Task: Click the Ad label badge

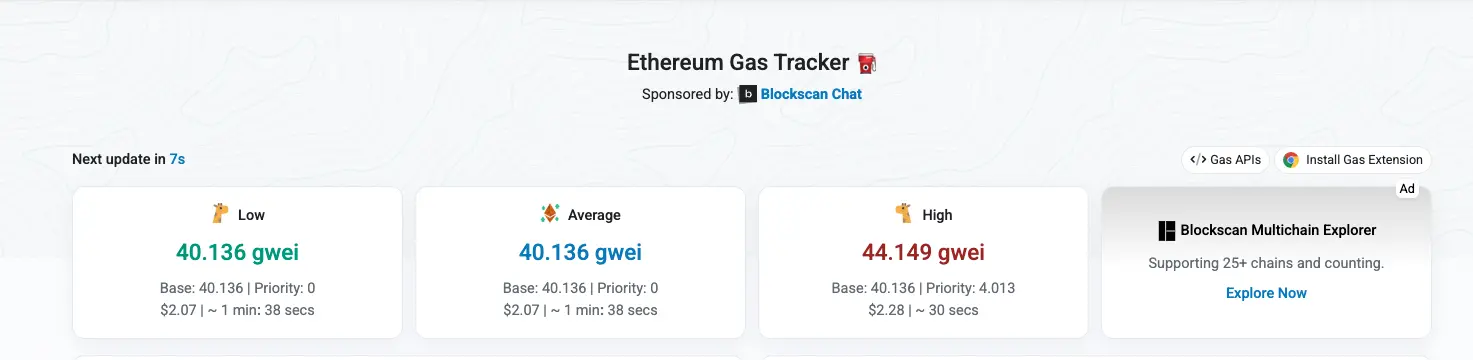Action: tap(1407, 189)
